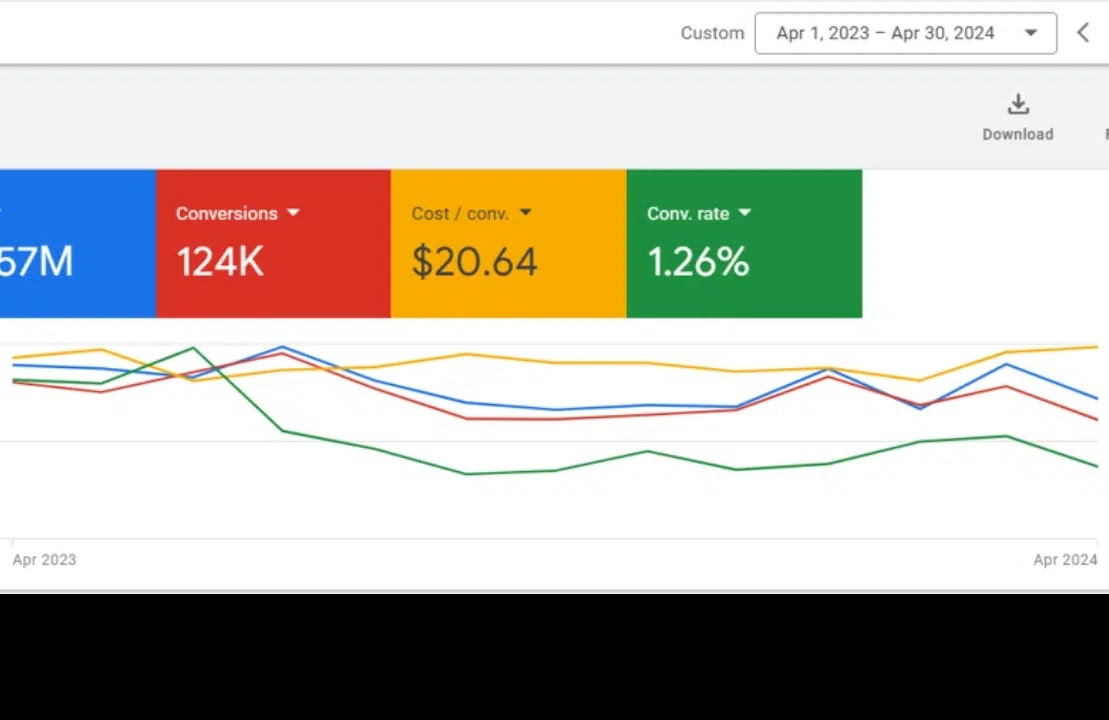The width and height of the screenshot is (1109, 720).
Task: Select the Cost / conv. label on yellow card
Action: 460,213
